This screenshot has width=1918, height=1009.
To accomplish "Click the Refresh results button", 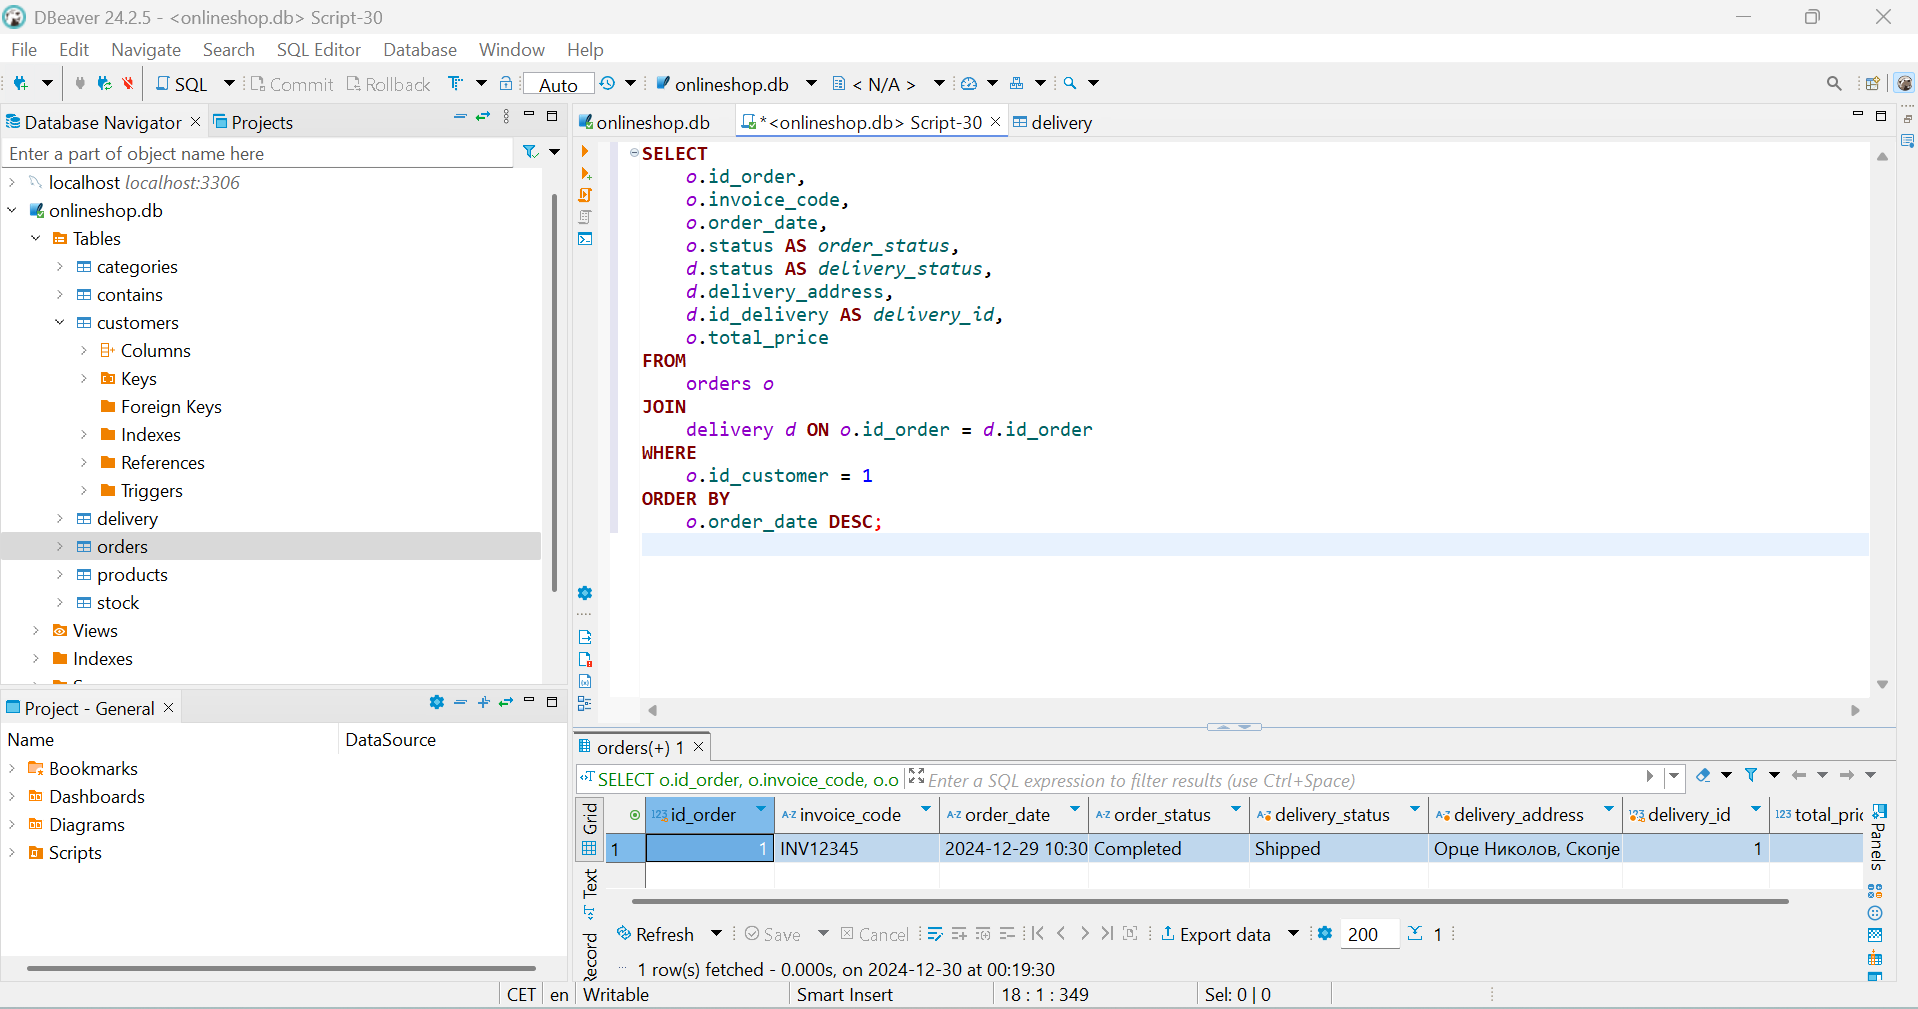I will coord(656,934).
